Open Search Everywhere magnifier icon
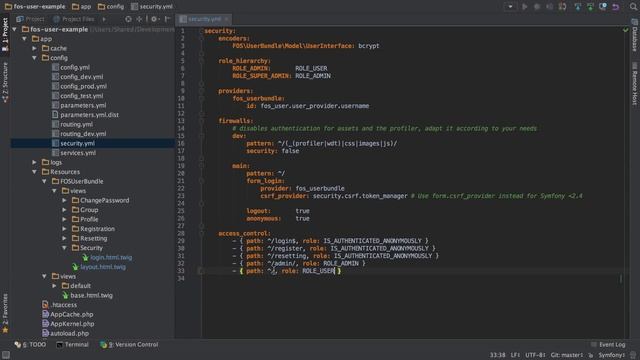Screen dimensions: 640x360 633,7
